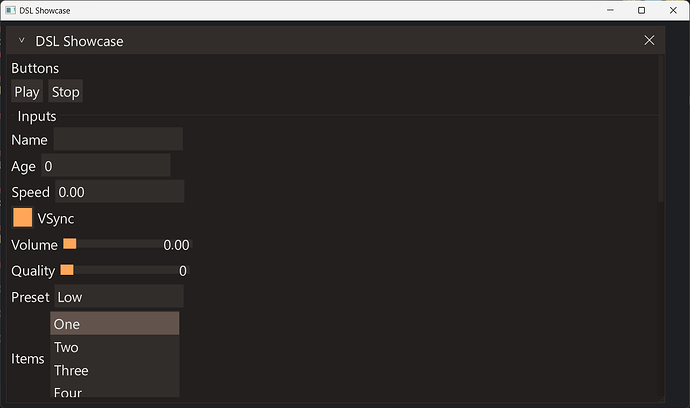Screen dimensions: 690x408
Task: Close the application window
Action: 673,10
